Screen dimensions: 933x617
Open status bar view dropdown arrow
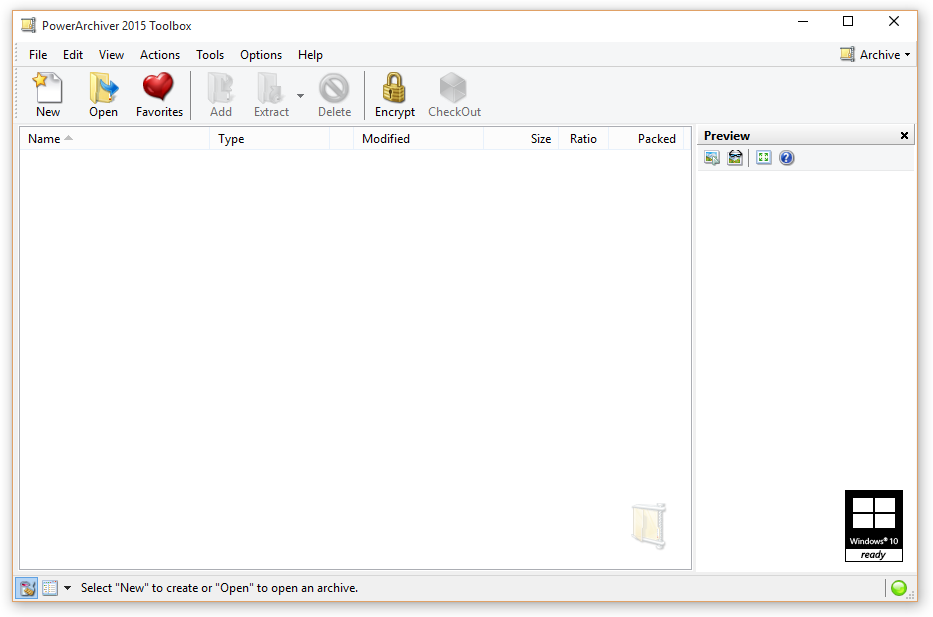(x=67, y=588)
